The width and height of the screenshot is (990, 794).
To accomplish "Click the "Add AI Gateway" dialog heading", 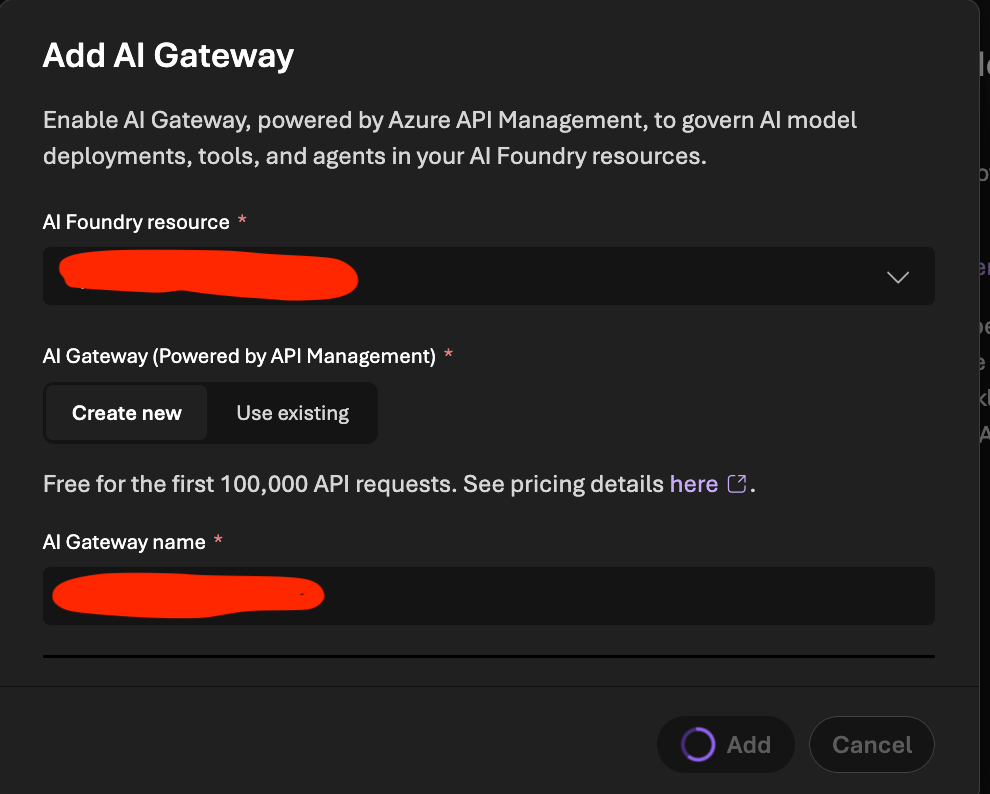I will pyautogui.click(x=168, y=55).
